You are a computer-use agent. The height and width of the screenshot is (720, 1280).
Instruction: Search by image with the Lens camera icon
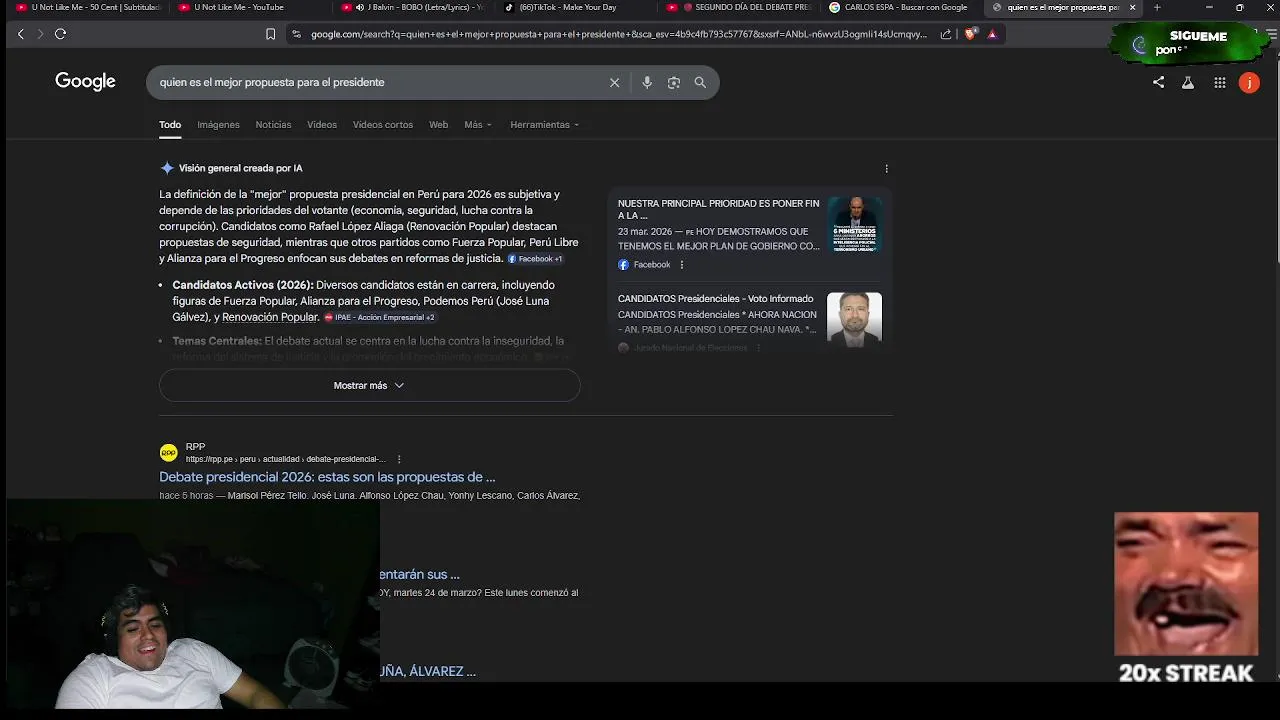[674, 83]
